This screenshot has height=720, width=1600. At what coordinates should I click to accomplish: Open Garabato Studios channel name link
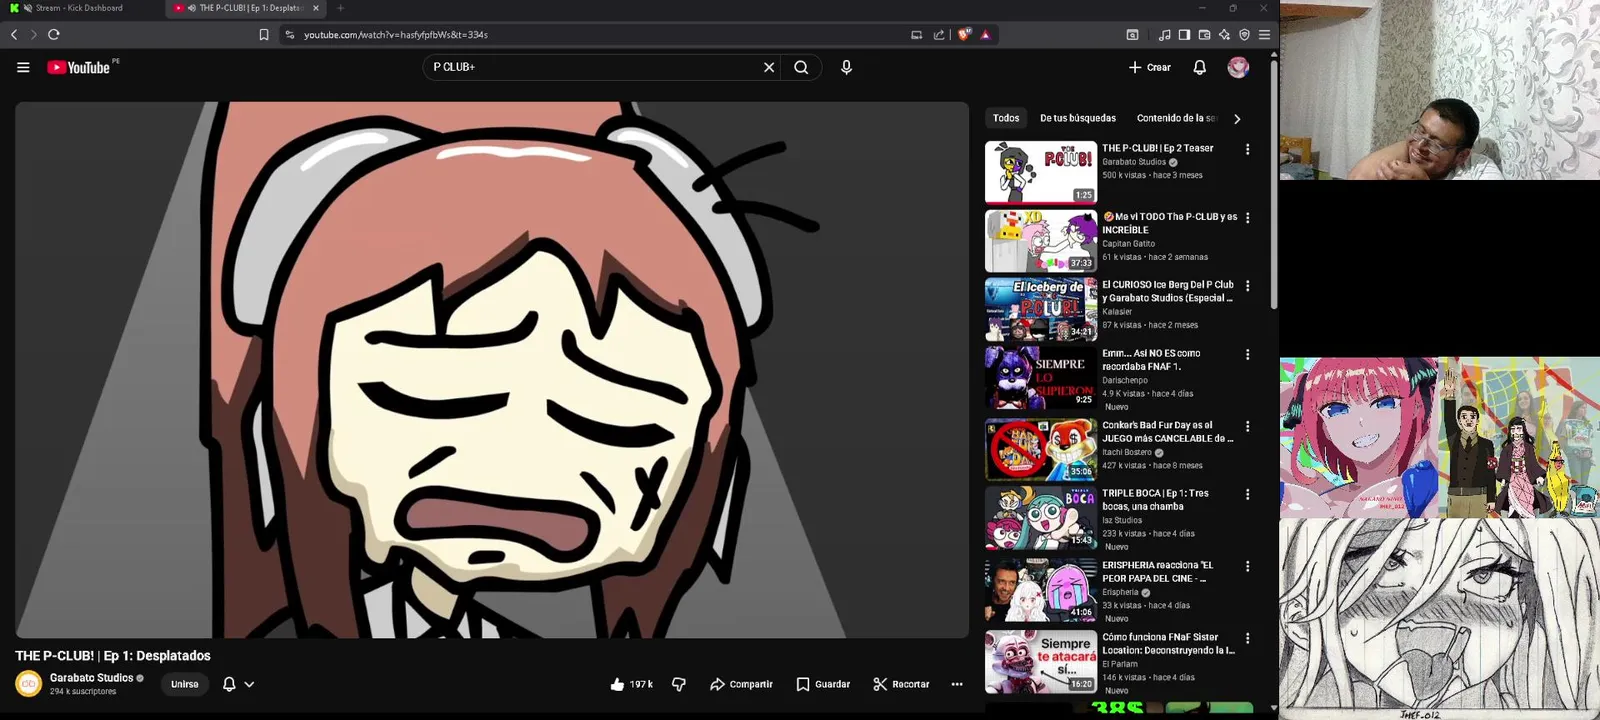click(92, 677)
